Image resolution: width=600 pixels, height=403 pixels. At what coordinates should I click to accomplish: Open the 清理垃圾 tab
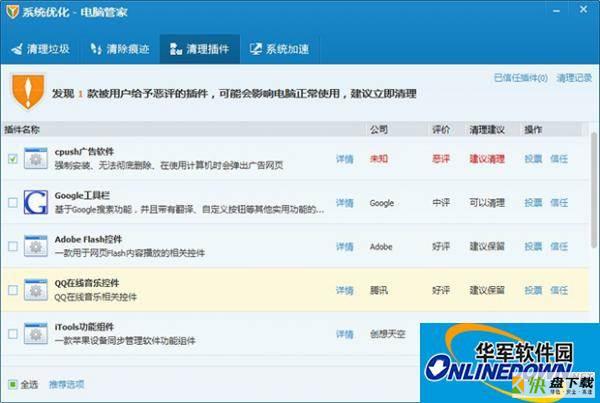point(40,49)
